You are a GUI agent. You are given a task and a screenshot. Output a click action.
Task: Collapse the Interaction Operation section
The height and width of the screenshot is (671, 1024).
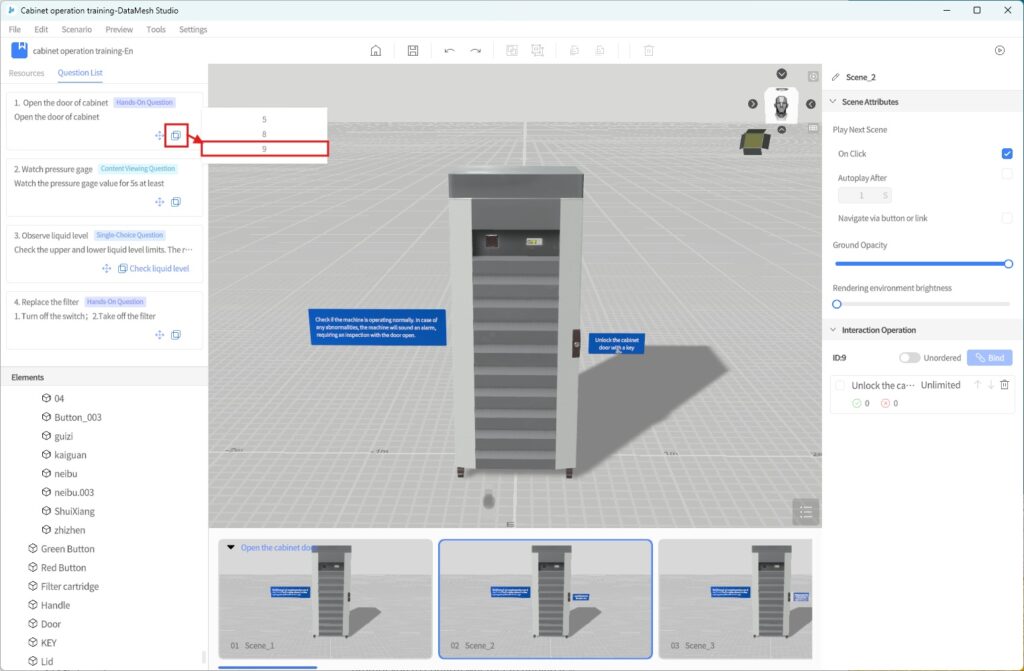(x=833, y=330)
